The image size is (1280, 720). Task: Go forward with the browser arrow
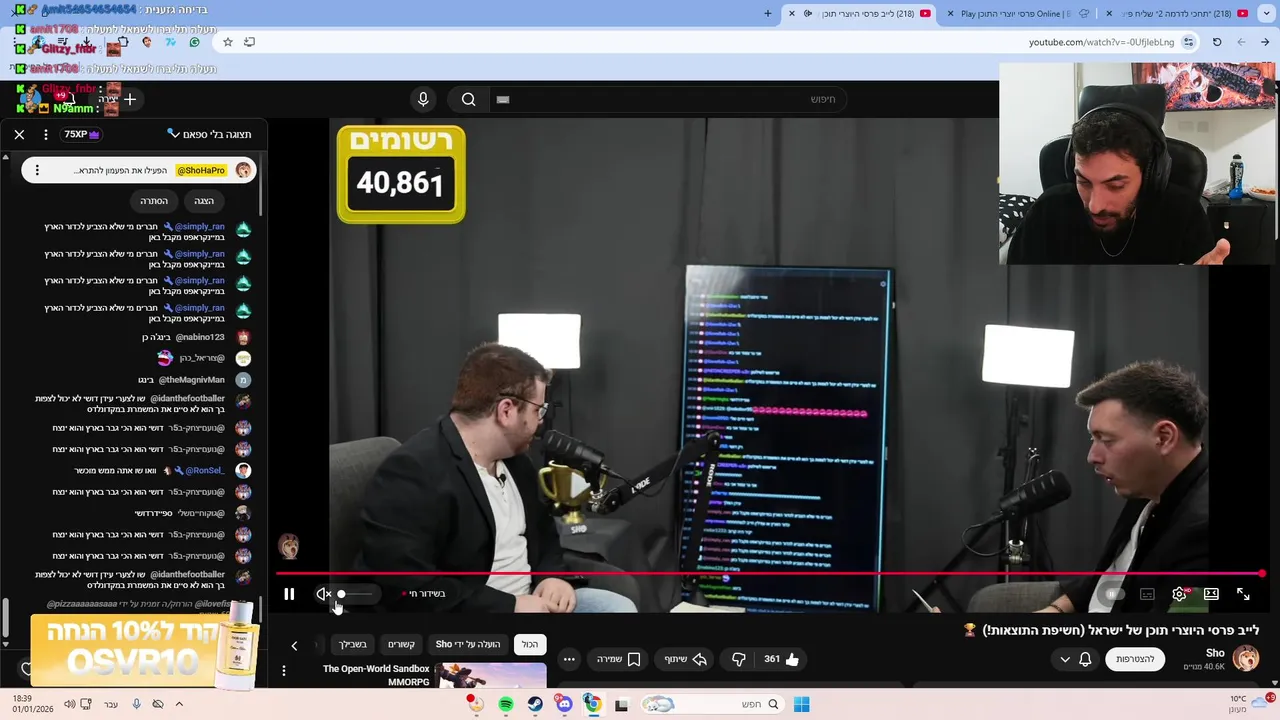1241,42
